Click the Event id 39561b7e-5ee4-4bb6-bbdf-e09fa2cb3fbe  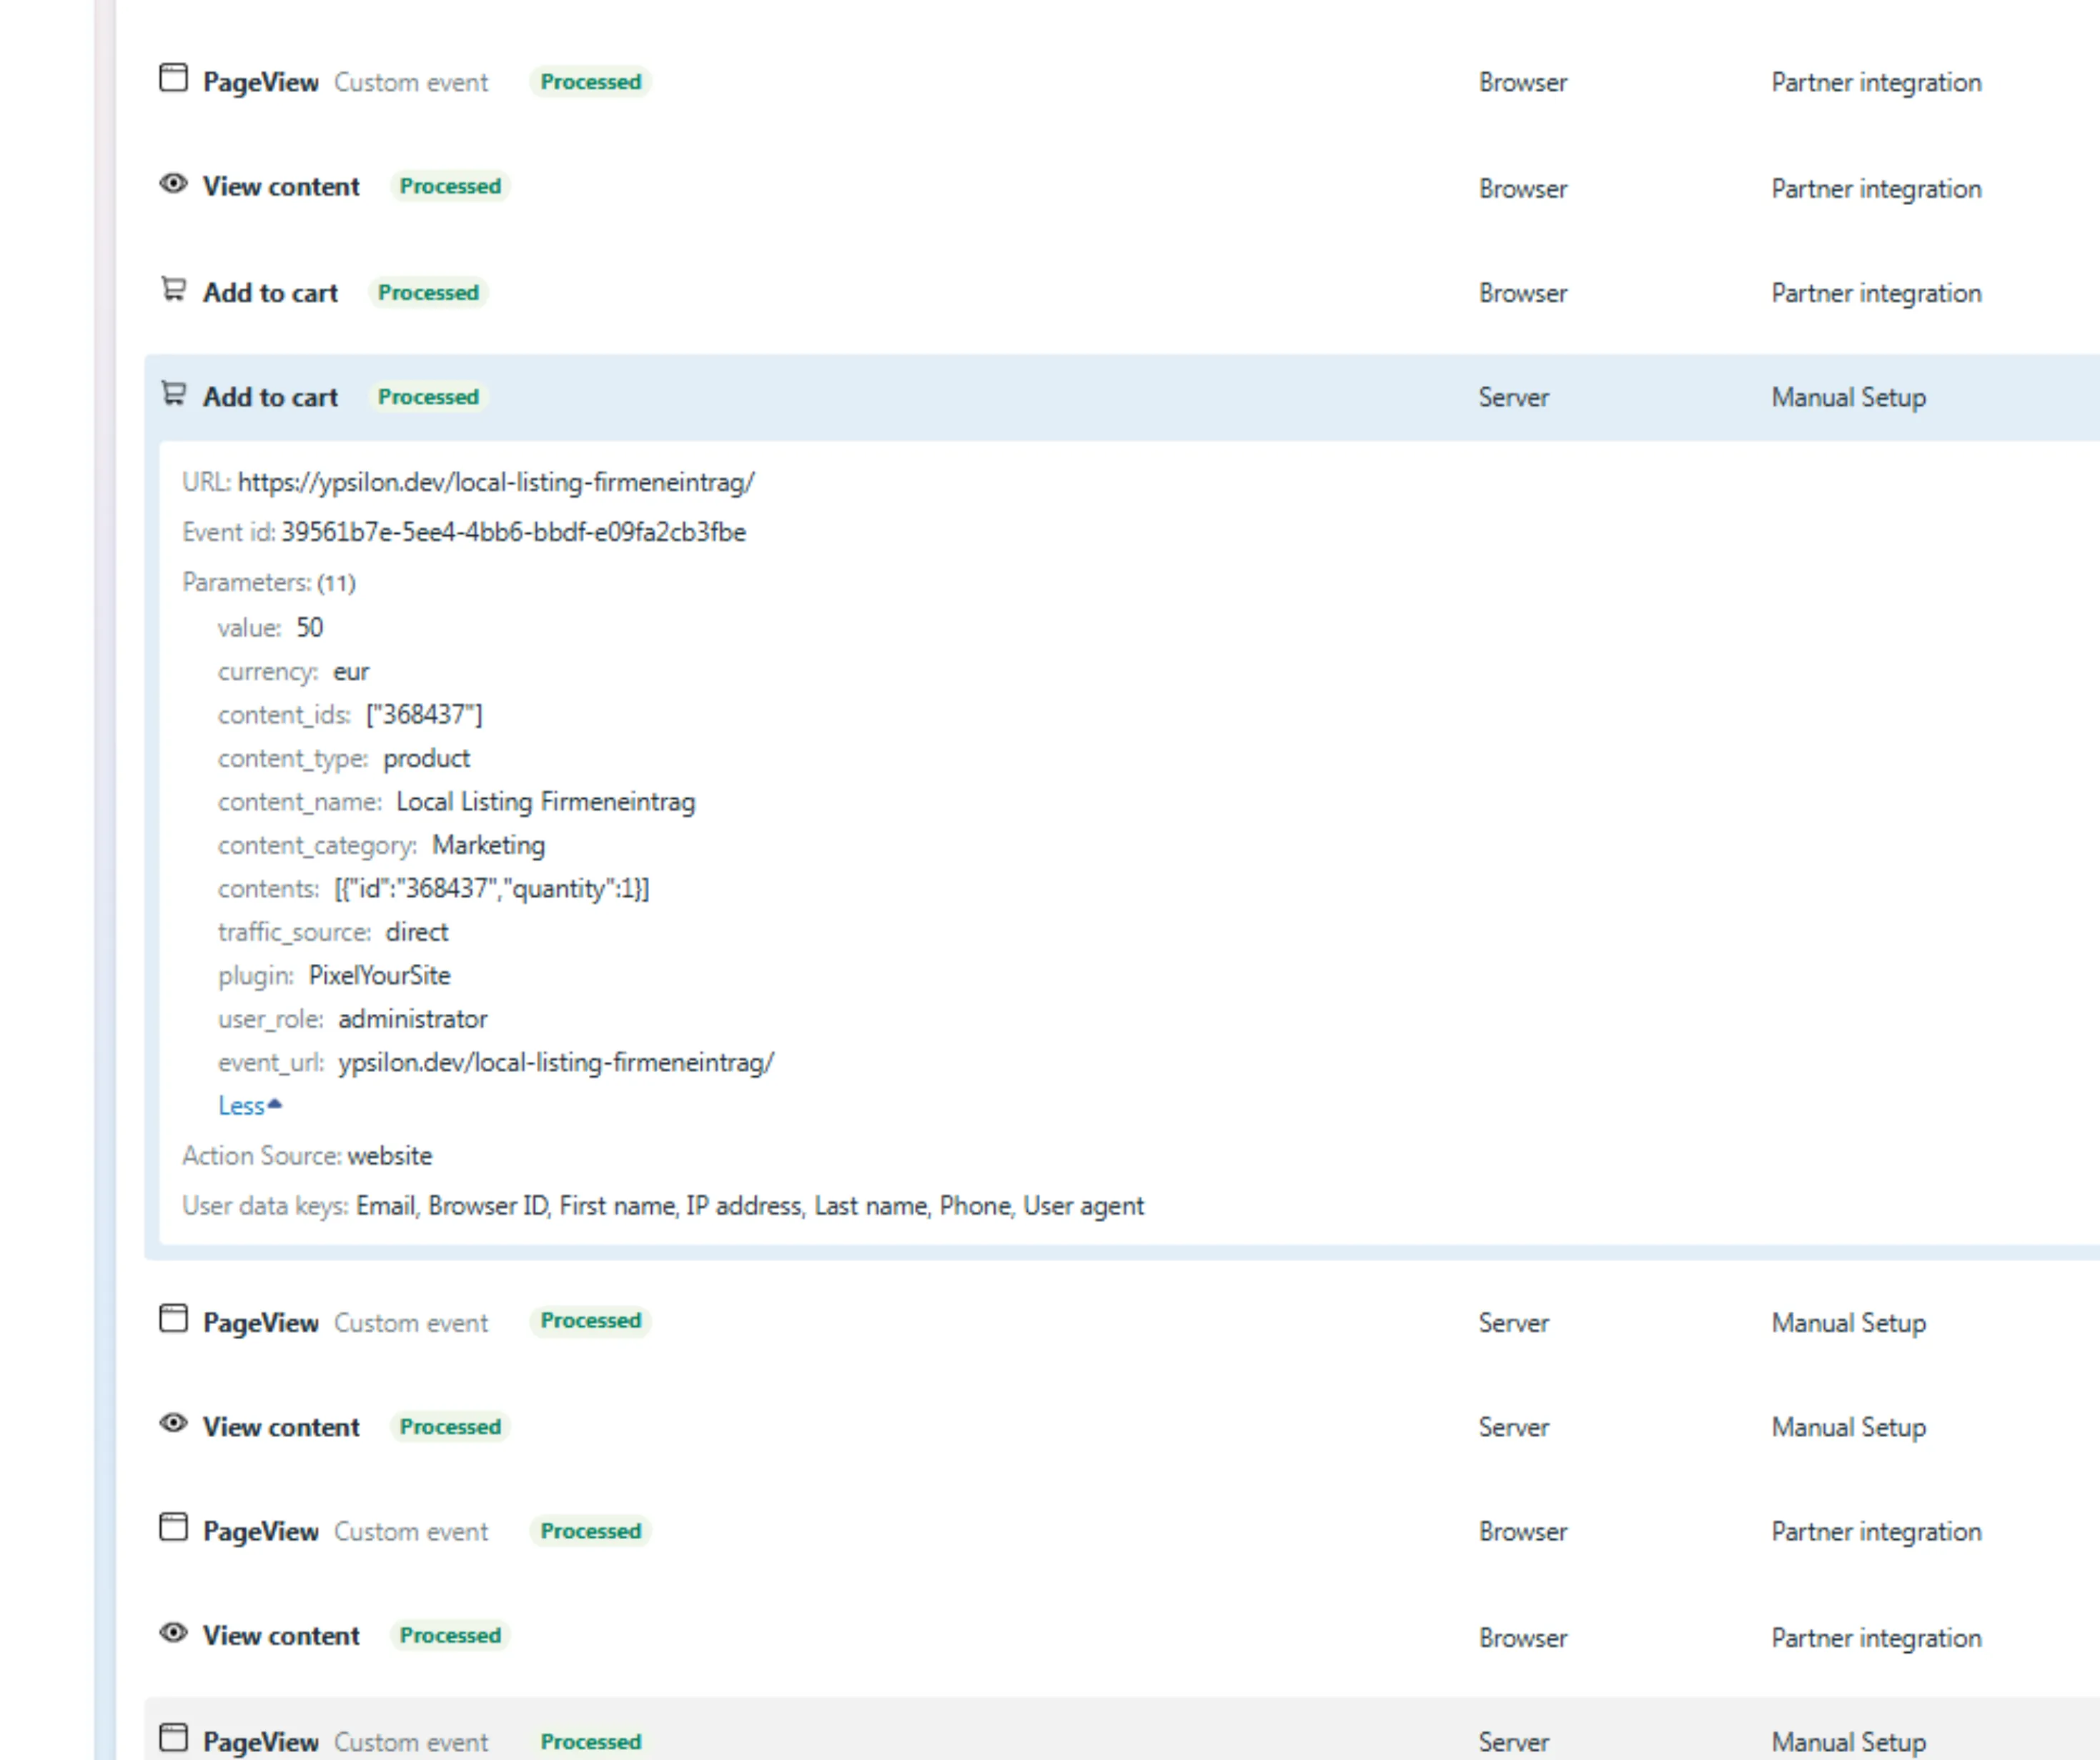click(513, 532)
